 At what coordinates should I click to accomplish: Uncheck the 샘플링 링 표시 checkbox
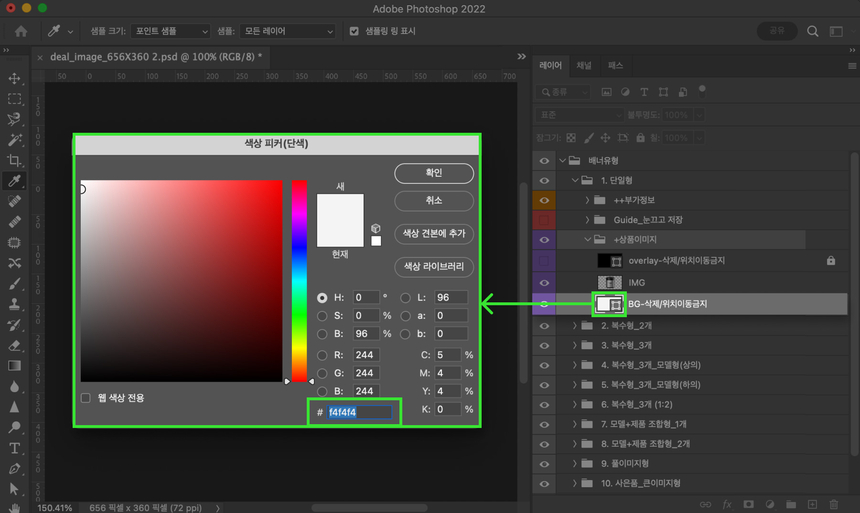point(354,31)
